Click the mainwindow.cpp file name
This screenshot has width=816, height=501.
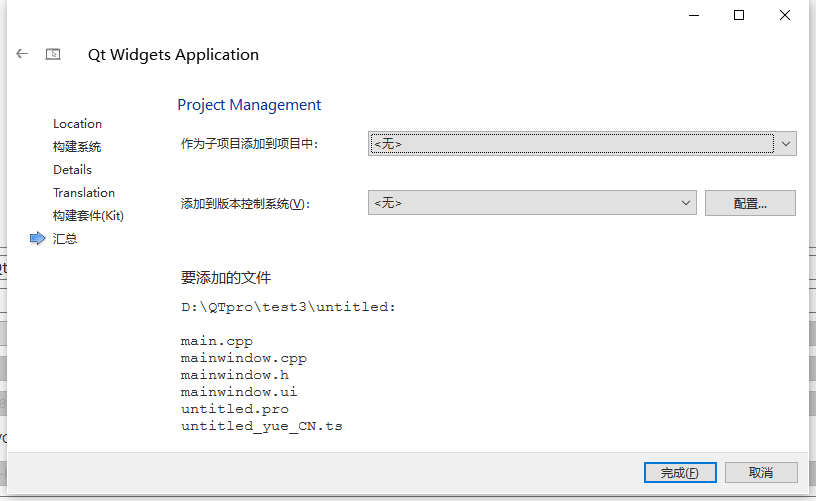pos(244,358)
